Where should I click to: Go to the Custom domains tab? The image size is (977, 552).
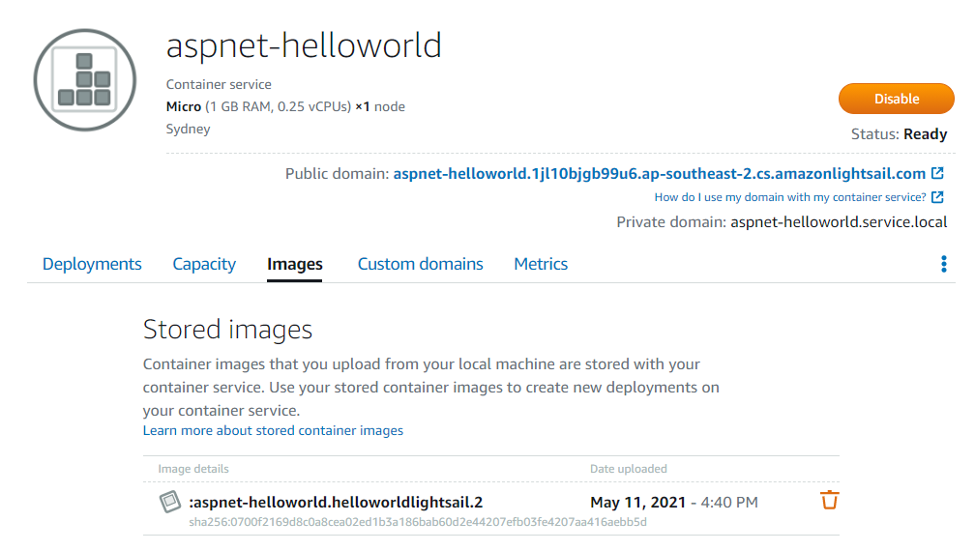pyautogui.click(x=420, y=264)
